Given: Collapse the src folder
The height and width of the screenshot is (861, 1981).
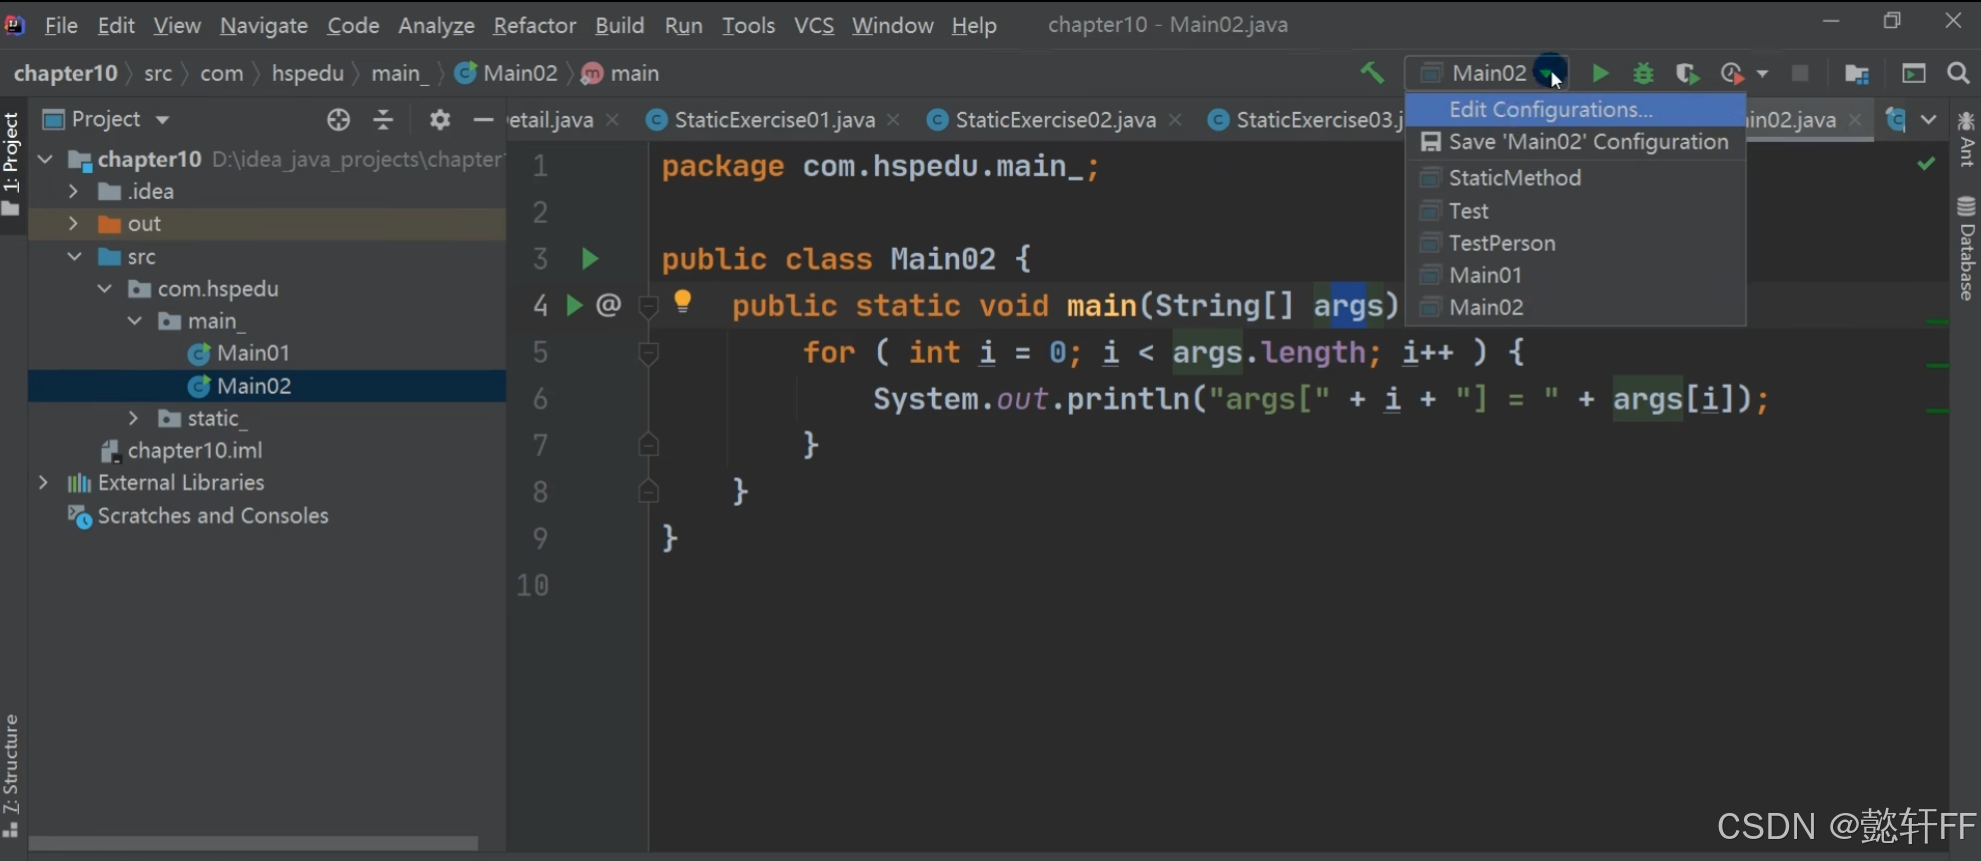Looking at the screenshot, I should pos(75,257).
